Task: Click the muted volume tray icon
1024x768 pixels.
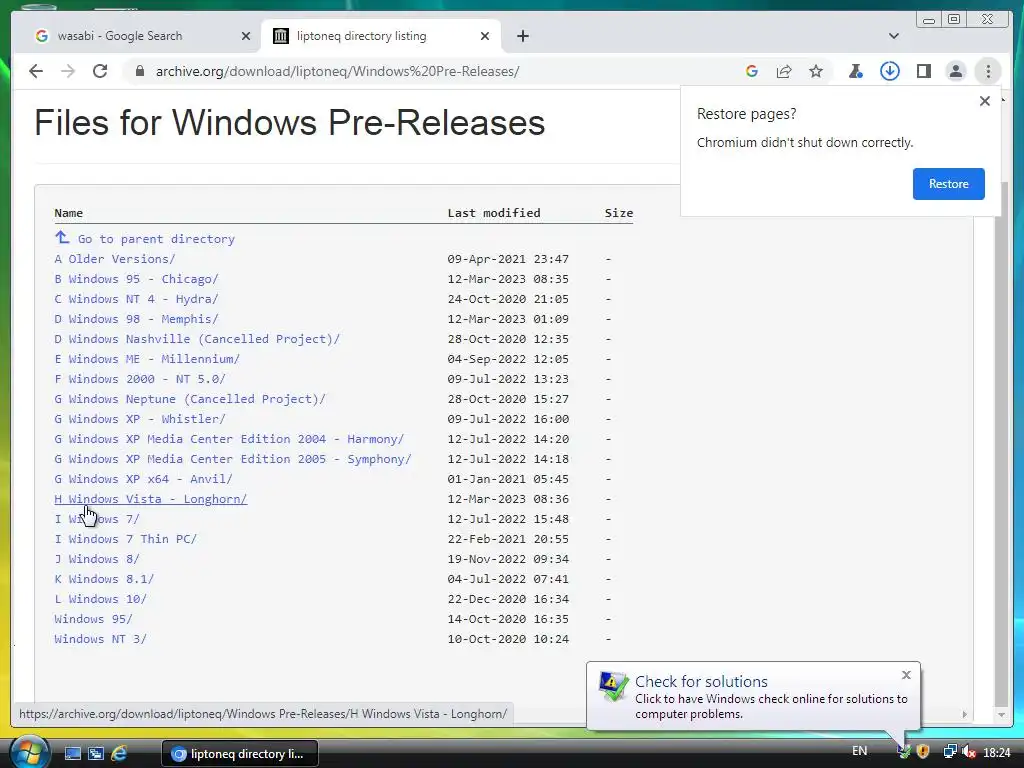Action: pos(969,752)
